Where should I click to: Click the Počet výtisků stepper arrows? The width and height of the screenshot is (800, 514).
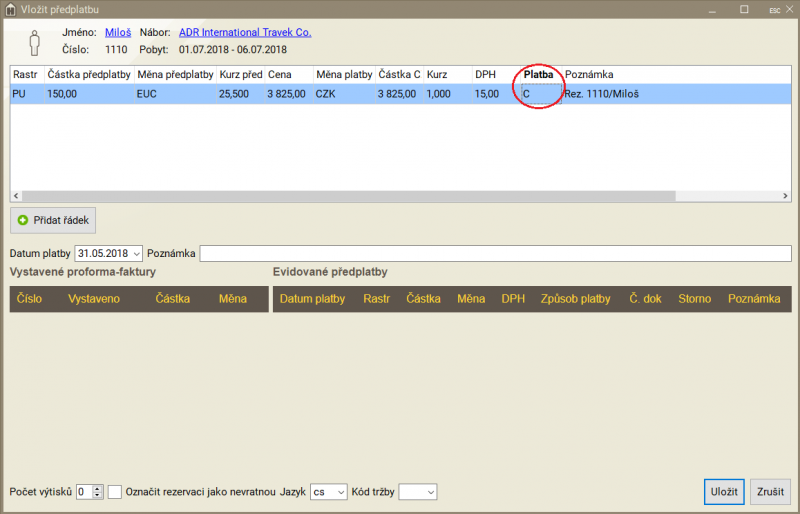97,492
